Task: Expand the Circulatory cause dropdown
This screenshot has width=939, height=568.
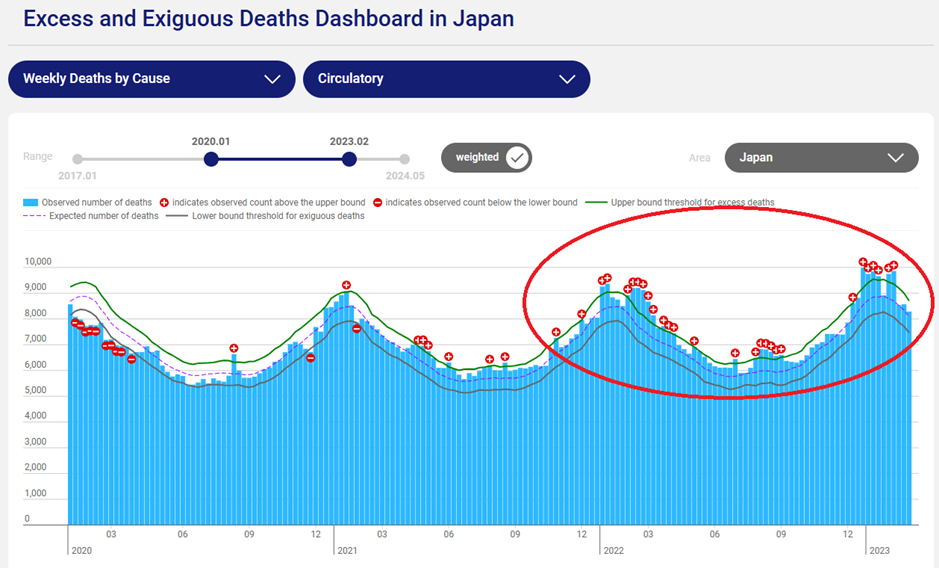Action: (x=446, y=79)
